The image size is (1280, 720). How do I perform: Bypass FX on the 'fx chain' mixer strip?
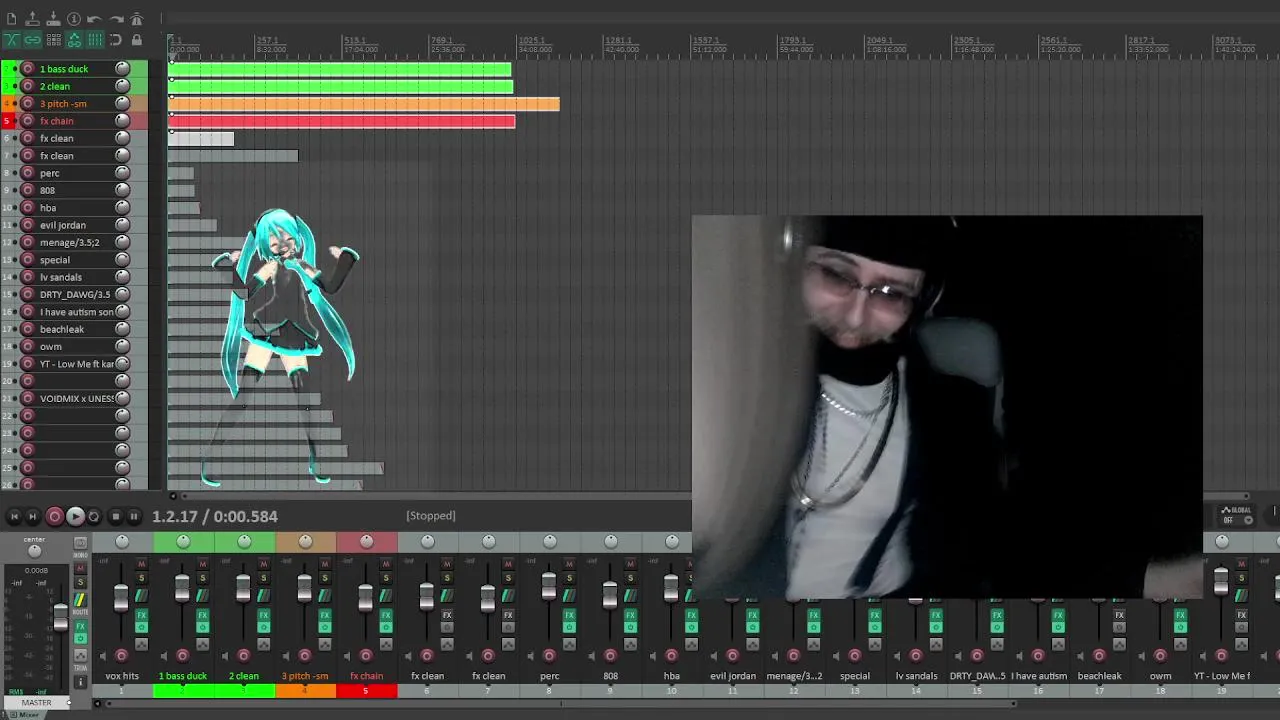point(385,628)
